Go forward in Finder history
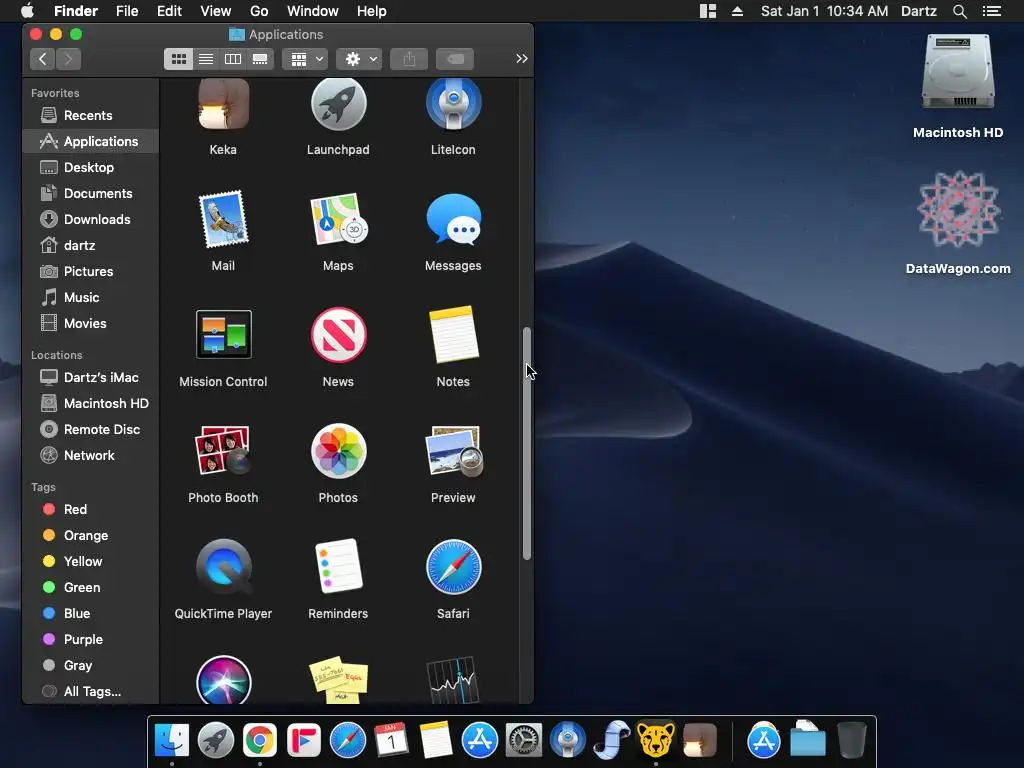This screenshot has width=1024, height=768. coord(69,59)
